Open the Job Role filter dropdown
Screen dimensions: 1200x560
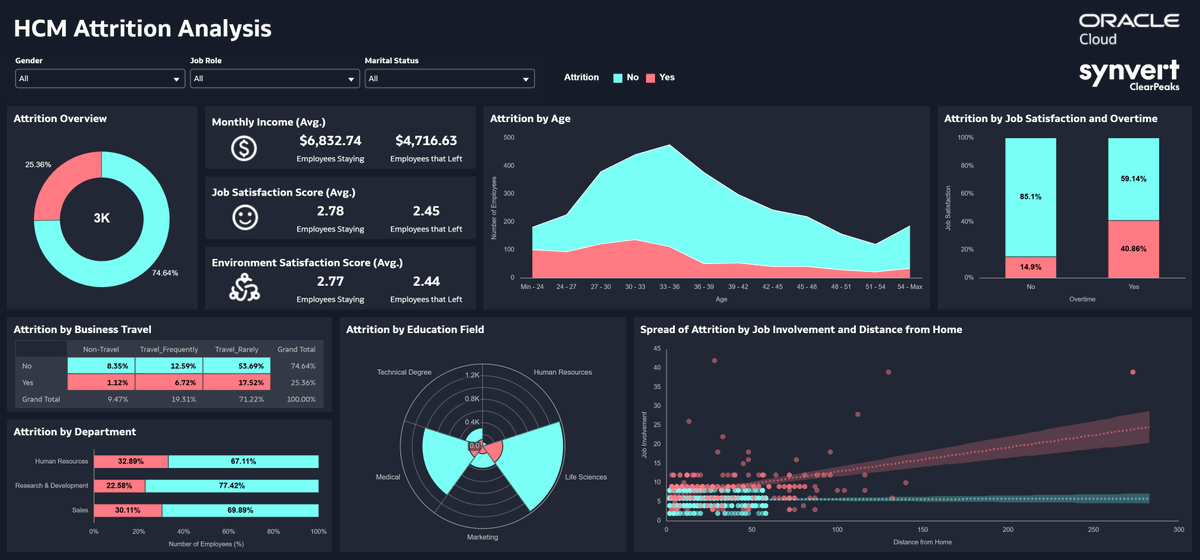[x=275, y=79]
